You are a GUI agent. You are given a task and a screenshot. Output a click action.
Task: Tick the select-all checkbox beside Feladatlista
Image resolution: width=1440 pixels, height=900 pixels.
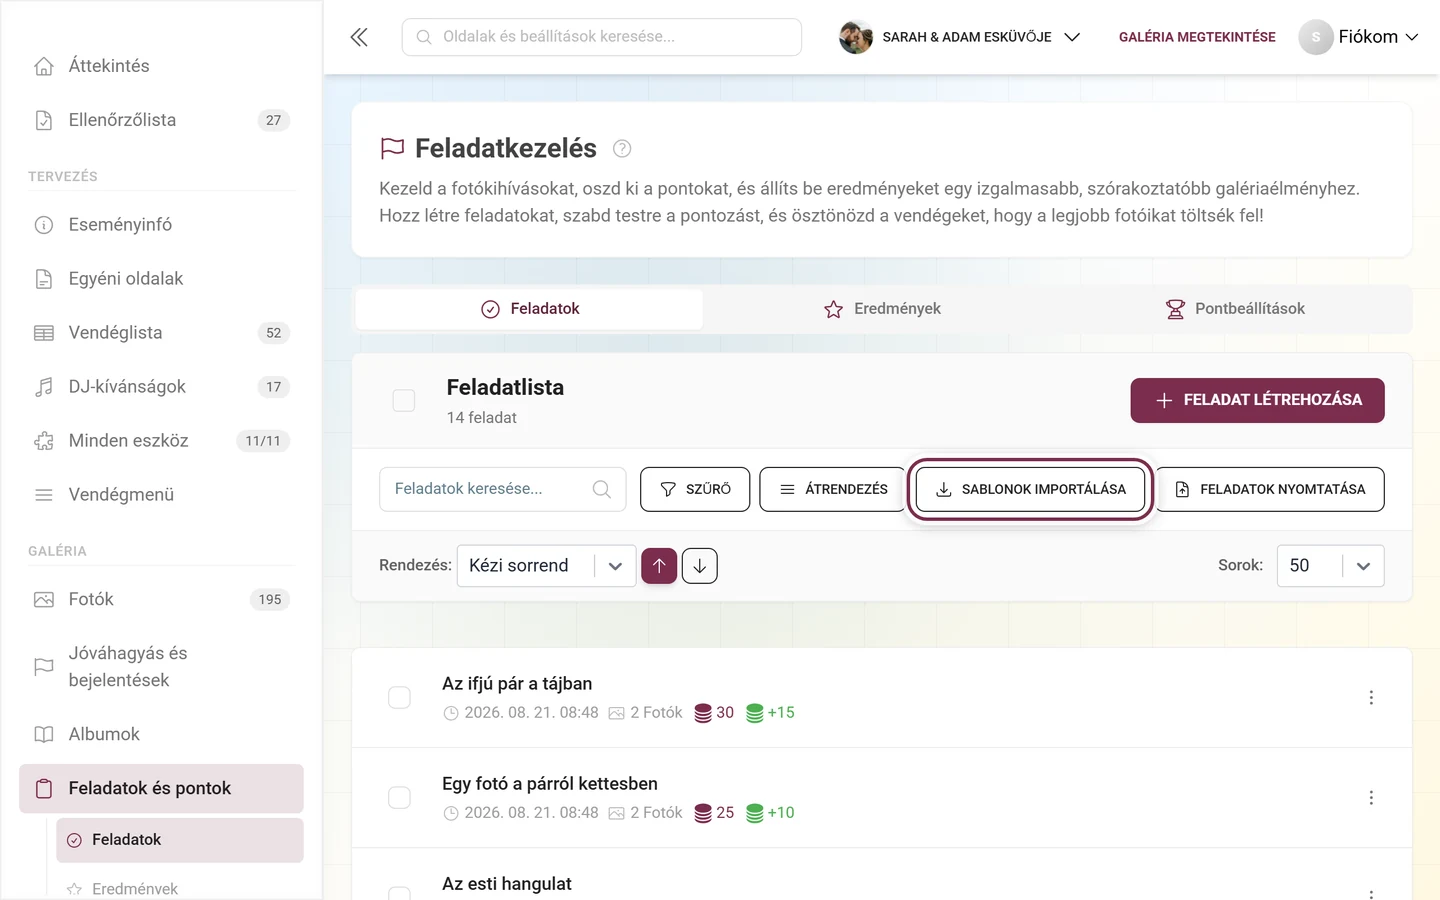[404, 401]
